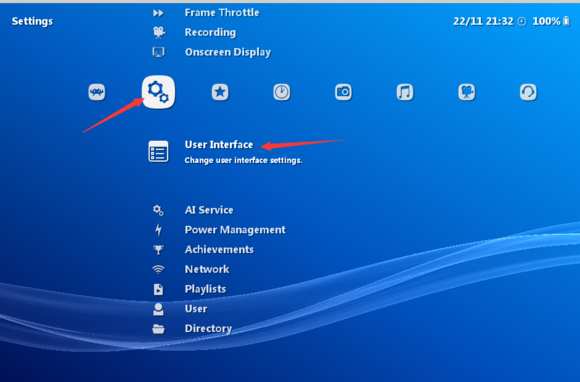
Task: Select the User Interface entry
Action: pos(219,145)
